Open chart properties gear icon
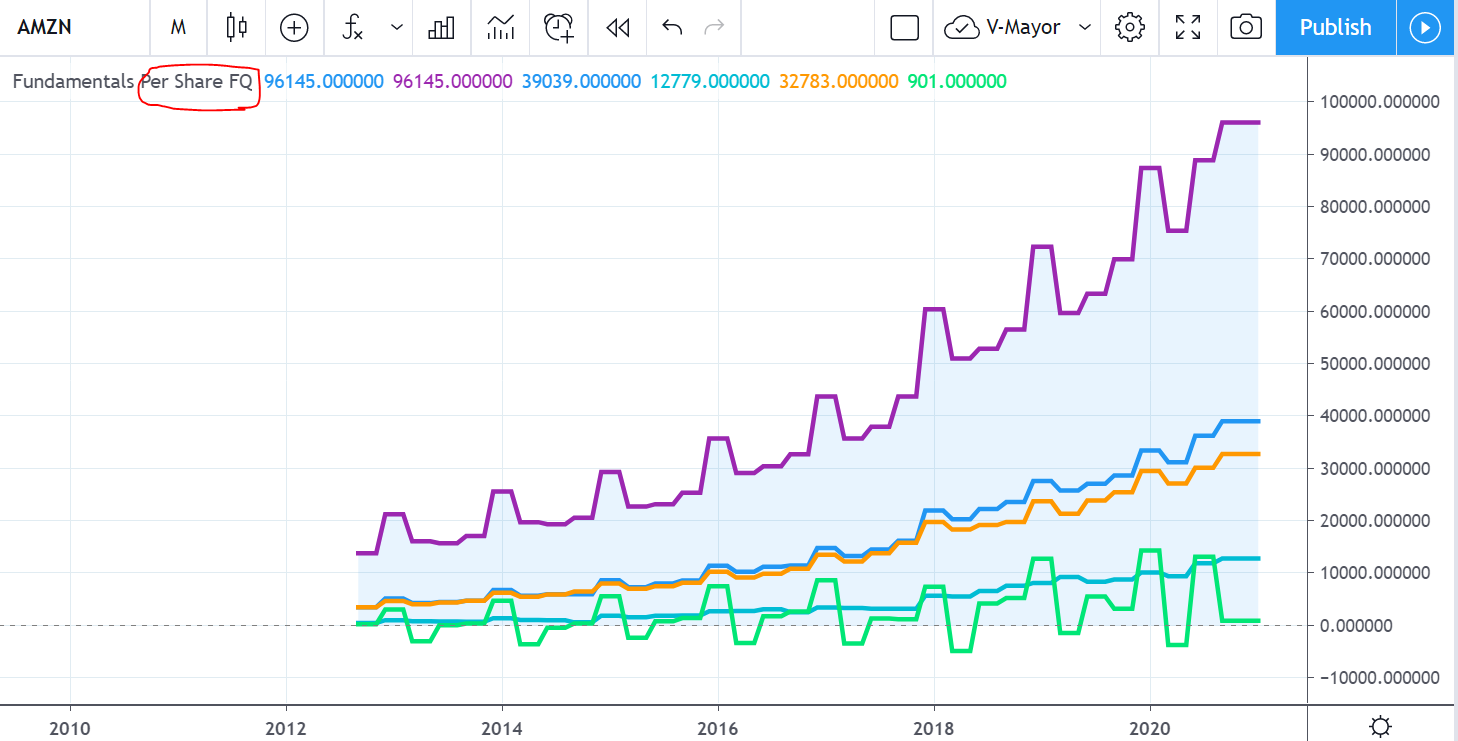This screenshot has width=1458, height=741. click(1130, 27)
